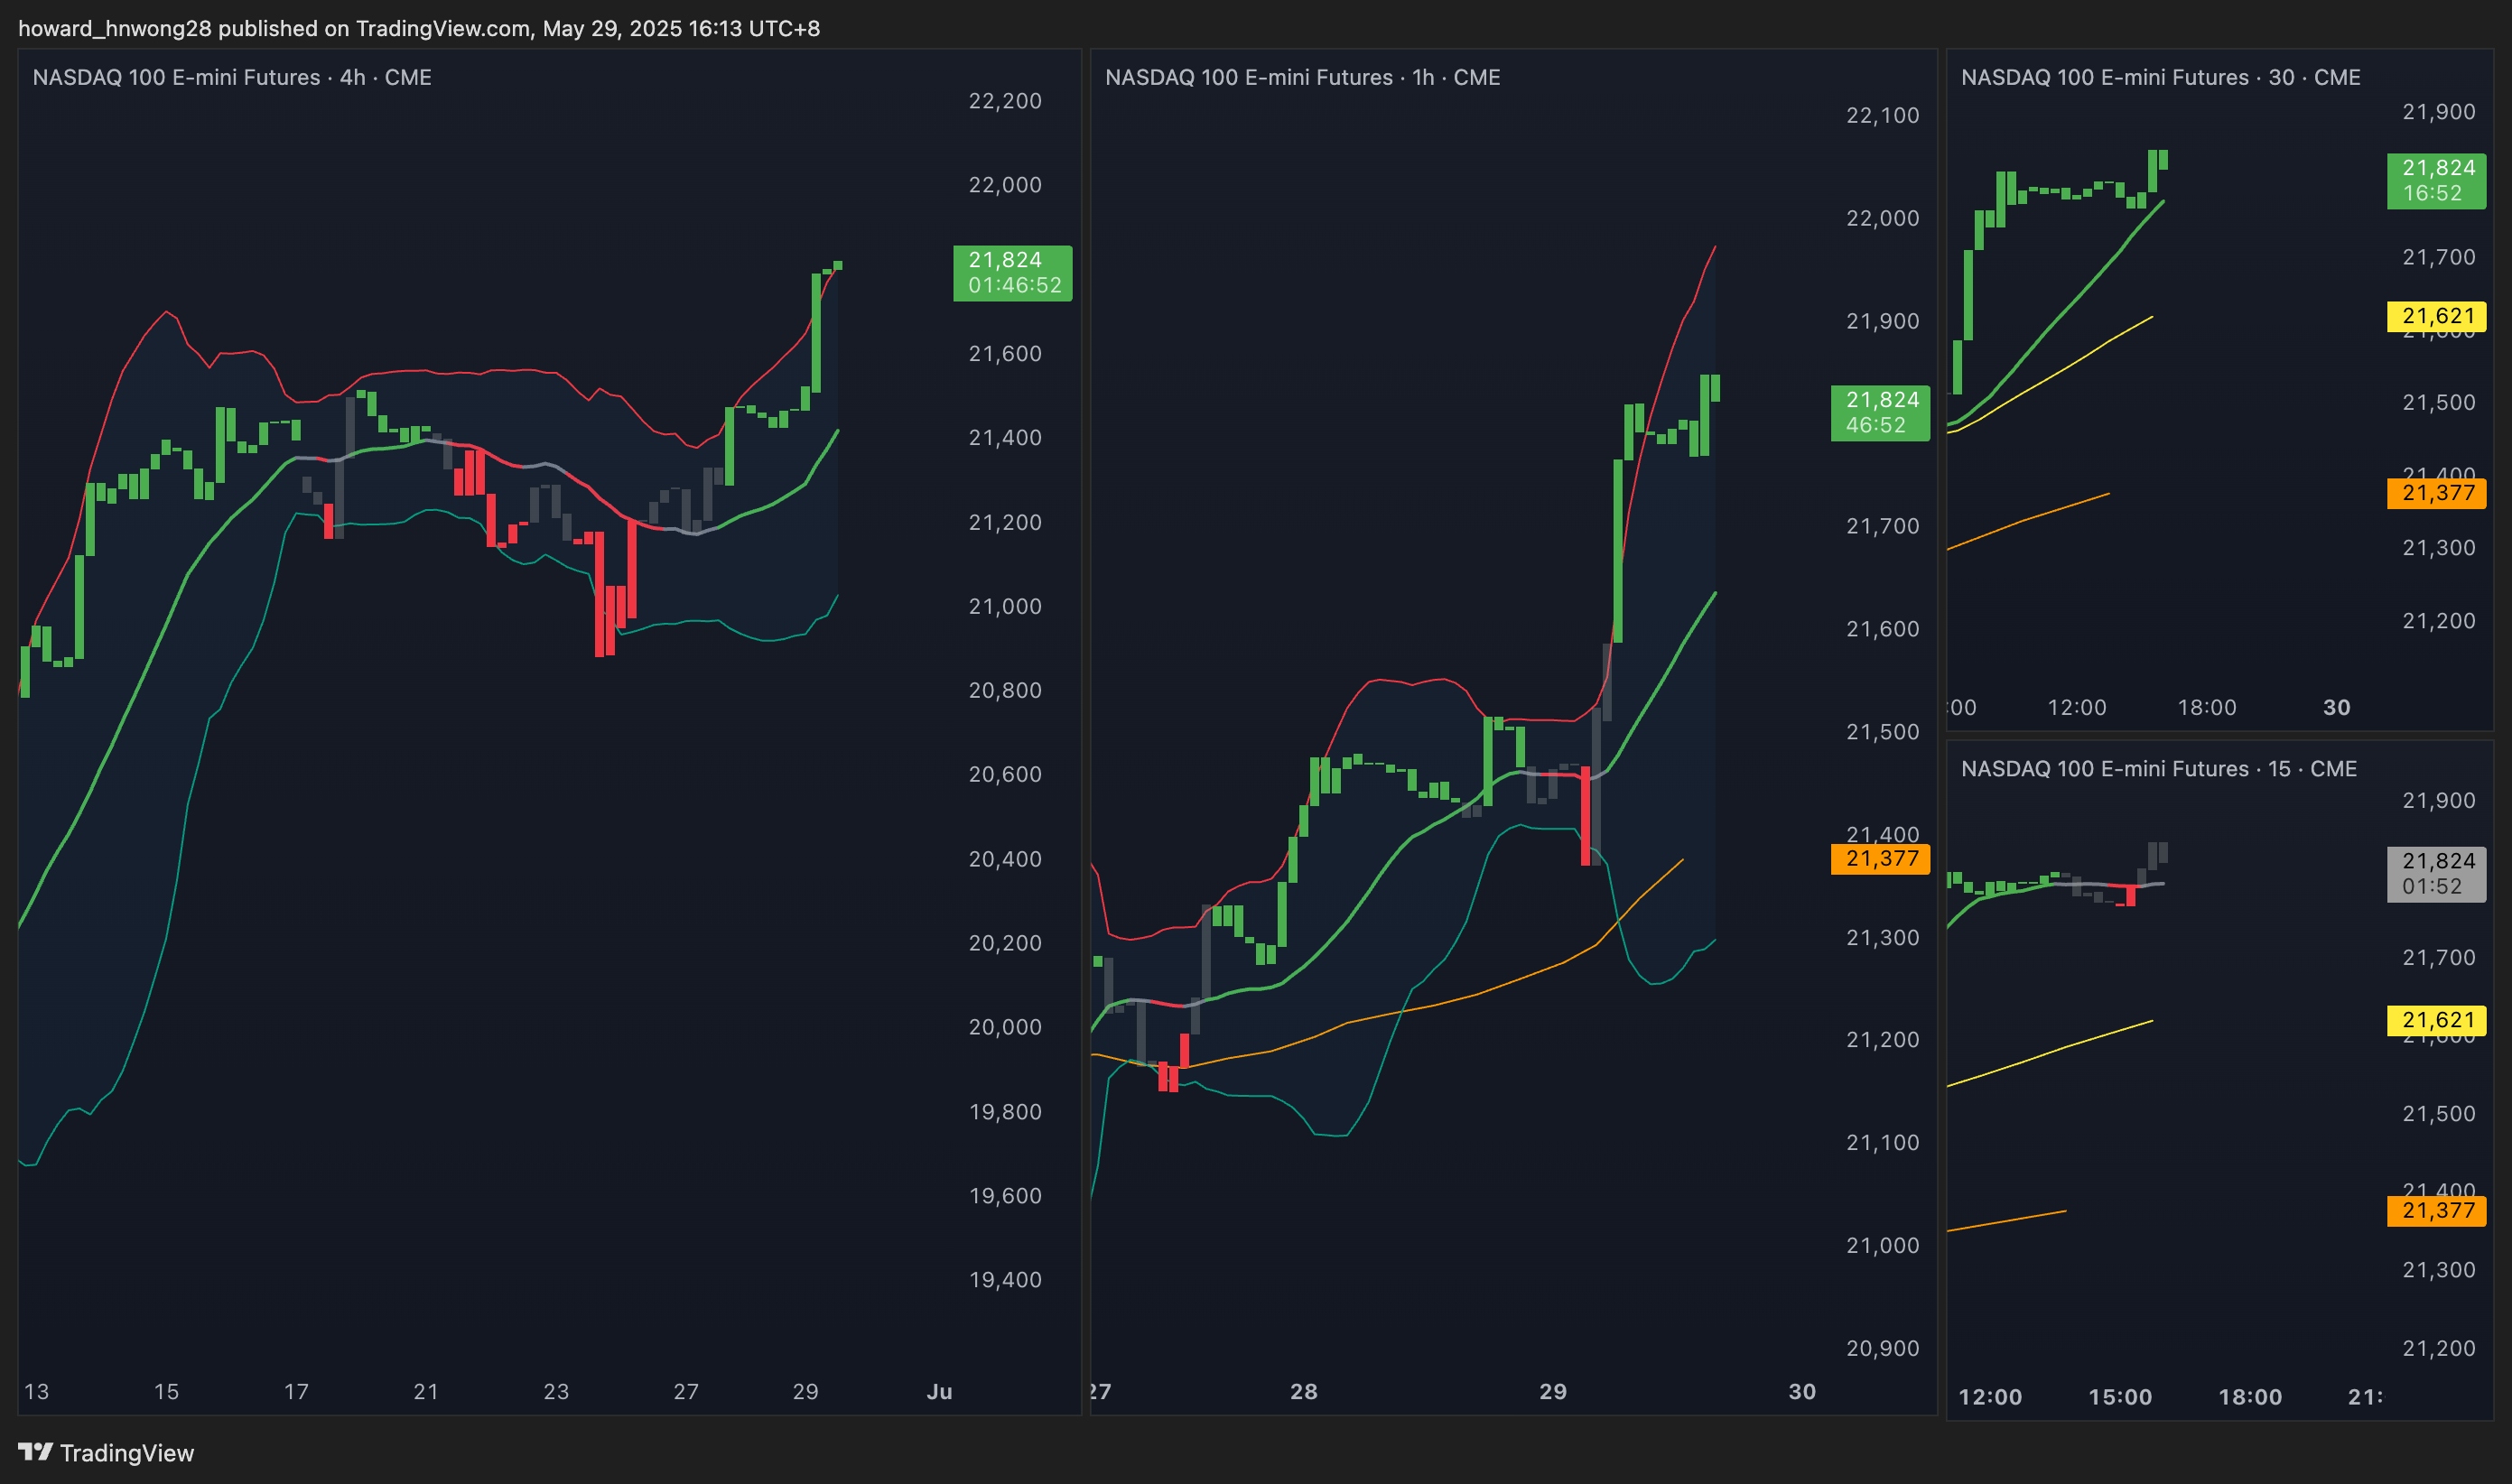Click yellow 21,621 label on 30-minute chart
Viewport: 2512px width, 1484px height.
click(2436, 316)
